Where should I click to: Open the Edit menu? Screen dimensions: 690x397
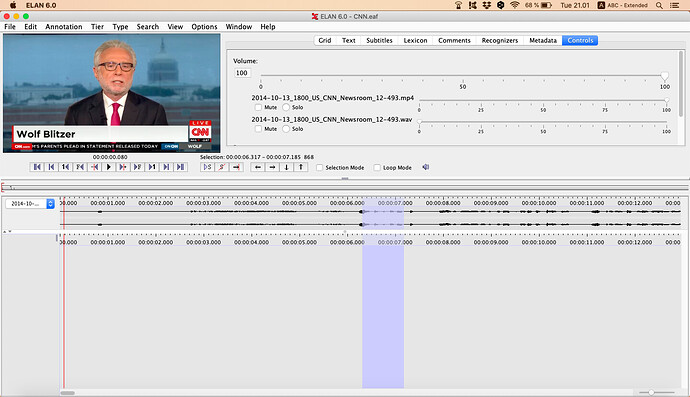point(30,27)
